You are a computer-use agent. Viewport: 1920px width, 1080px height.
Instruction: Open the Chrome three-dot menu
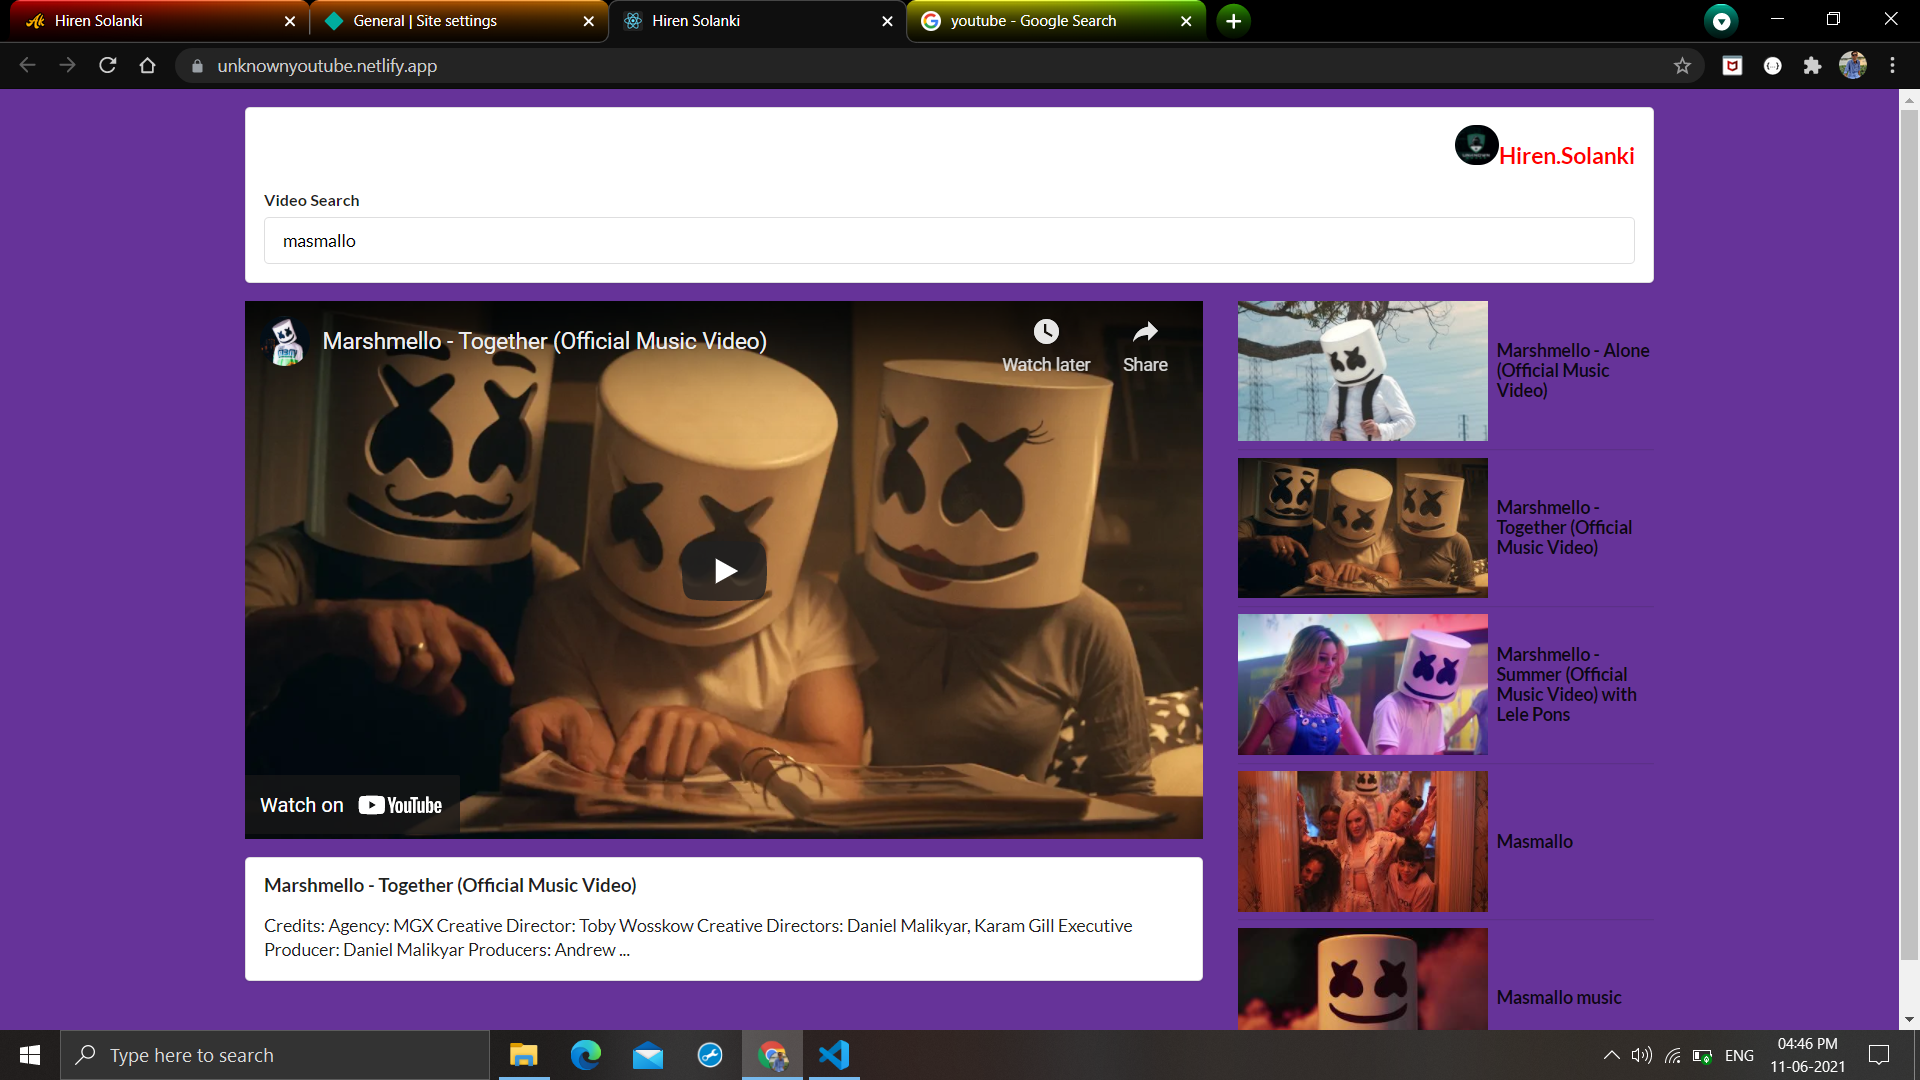(1892, 66)
